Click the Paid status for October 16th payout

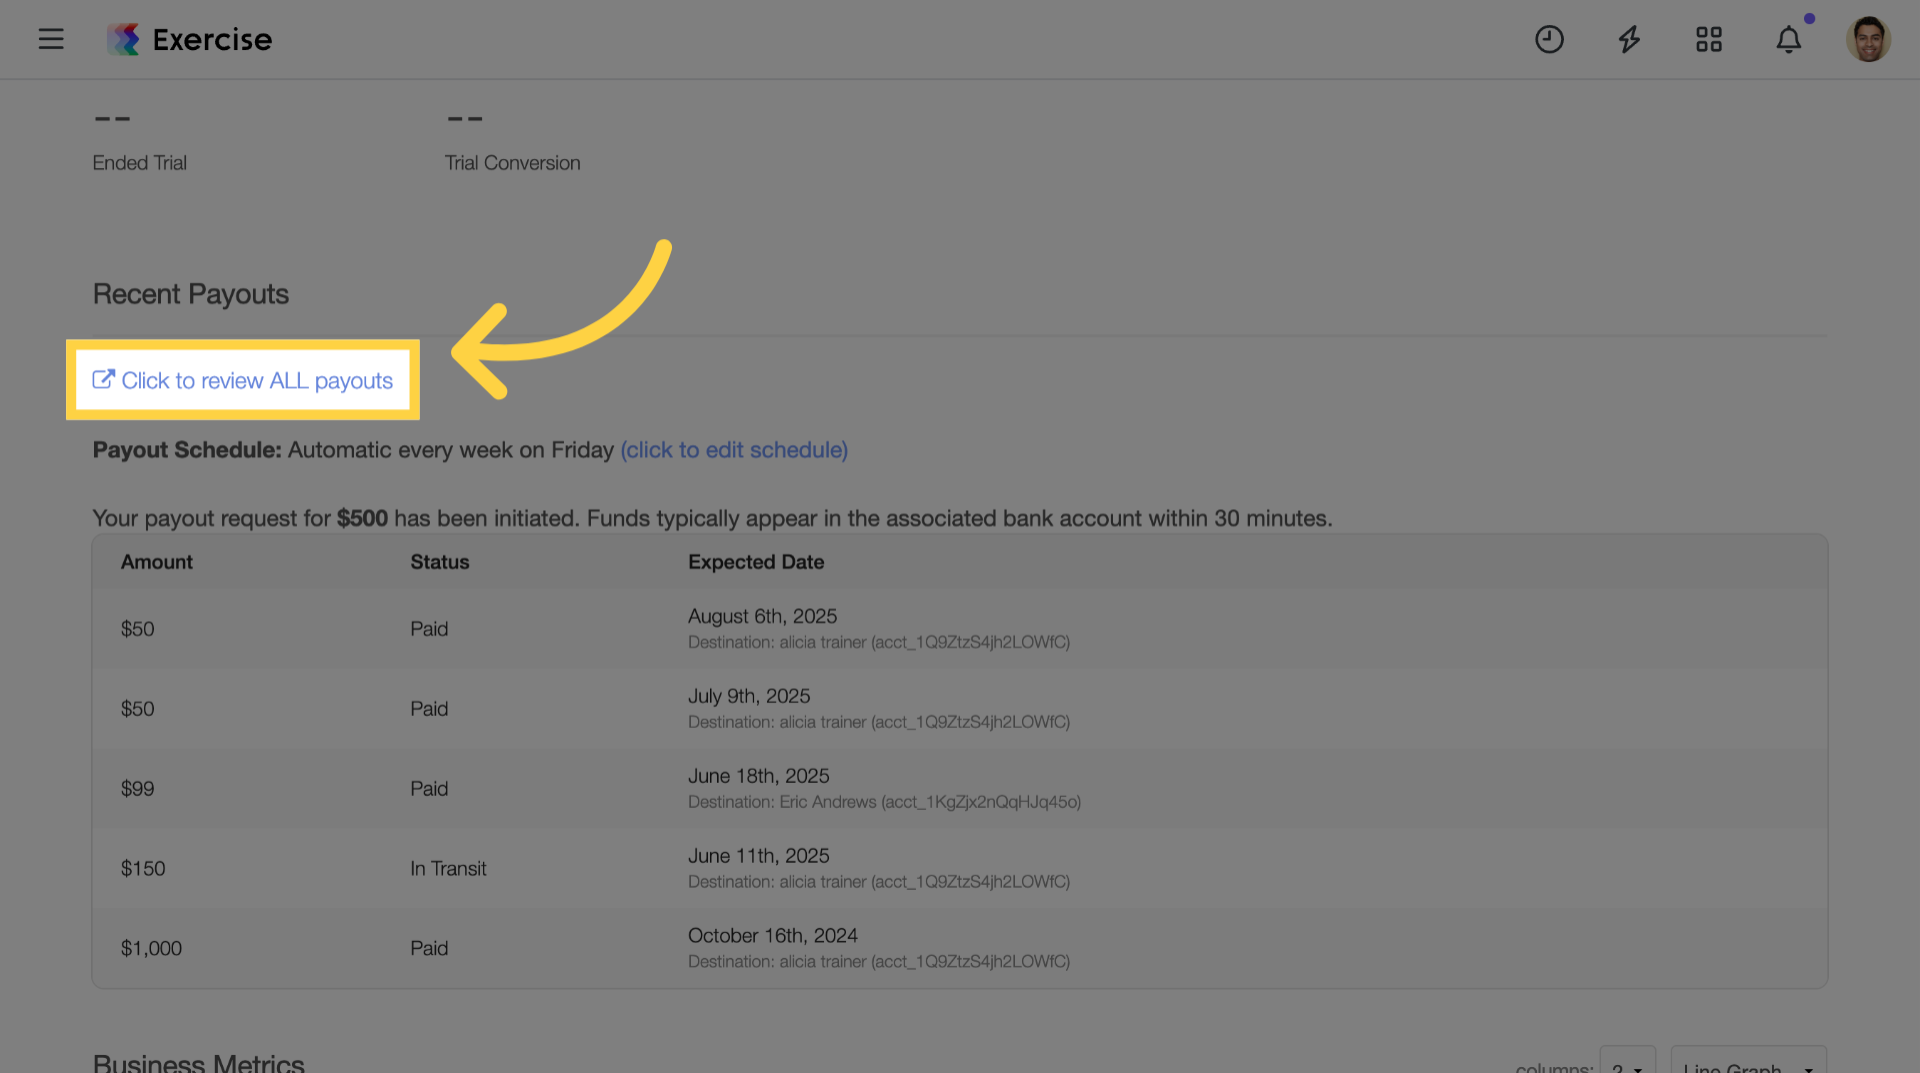[429, 949]
